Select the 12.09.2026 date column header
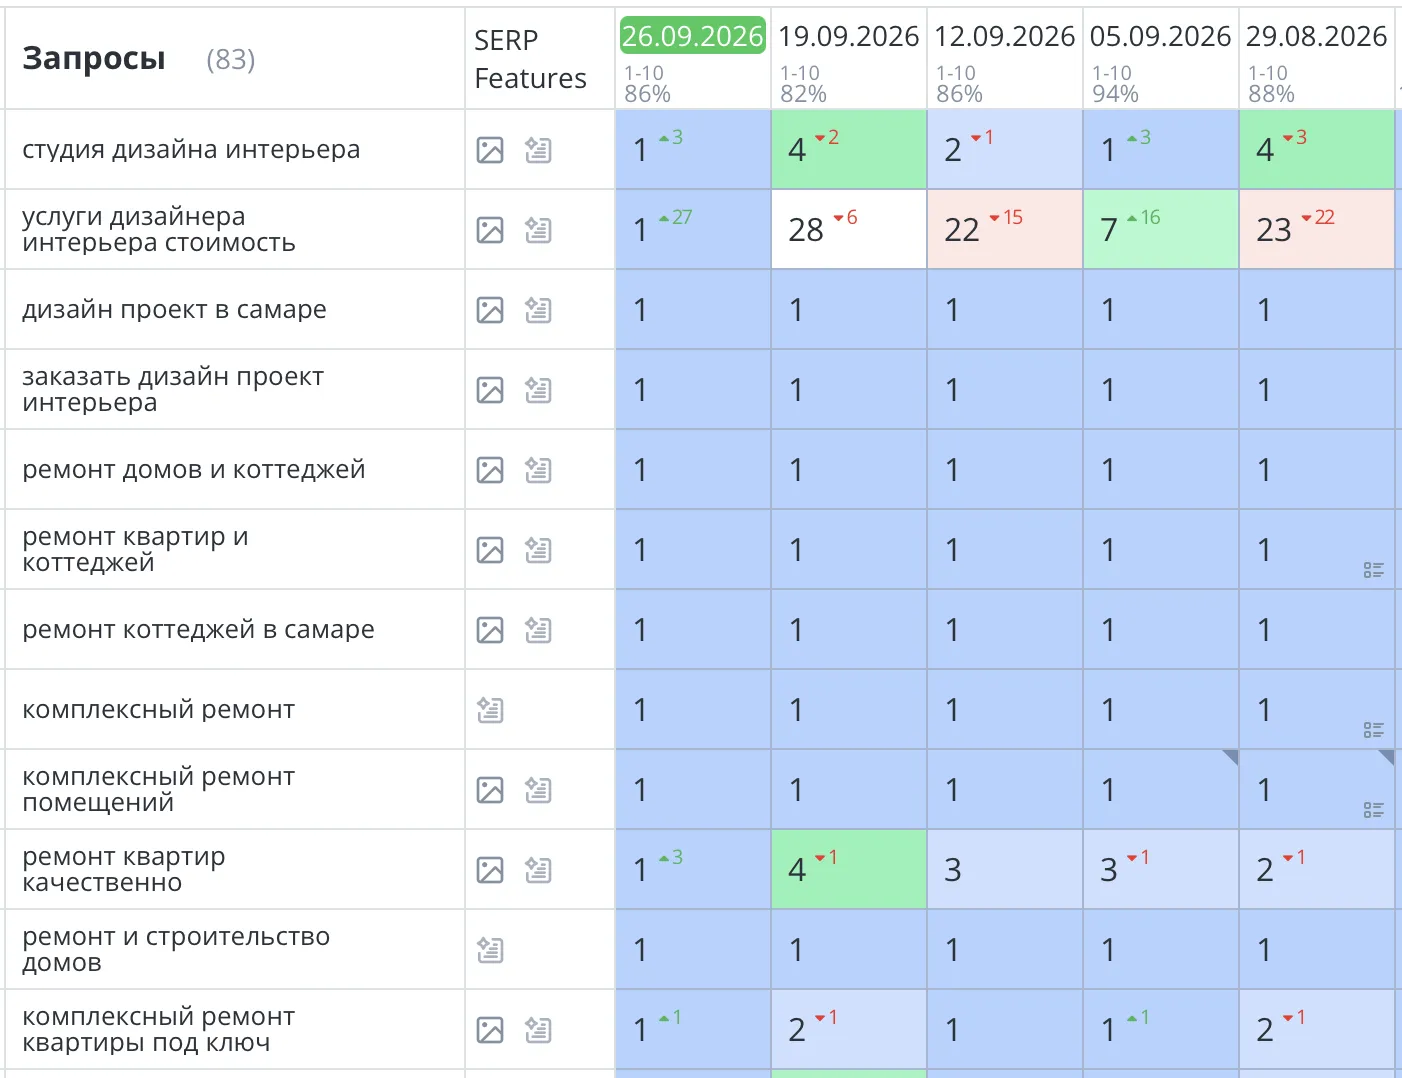This screenshot has height=1078, width=1402. tap(1005, 36)
